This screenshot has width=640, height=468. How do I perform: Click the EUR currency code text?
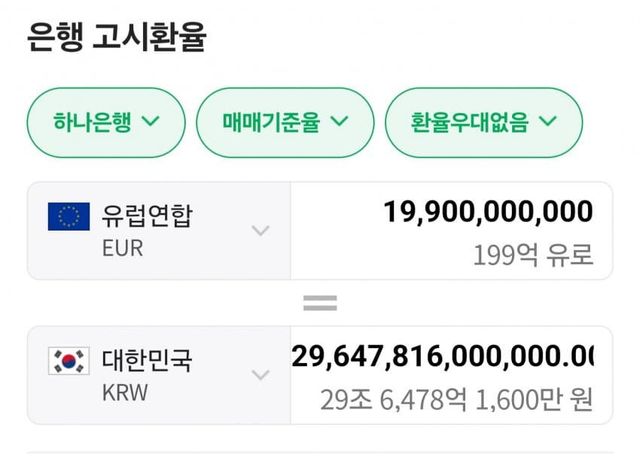pos(122,248)
